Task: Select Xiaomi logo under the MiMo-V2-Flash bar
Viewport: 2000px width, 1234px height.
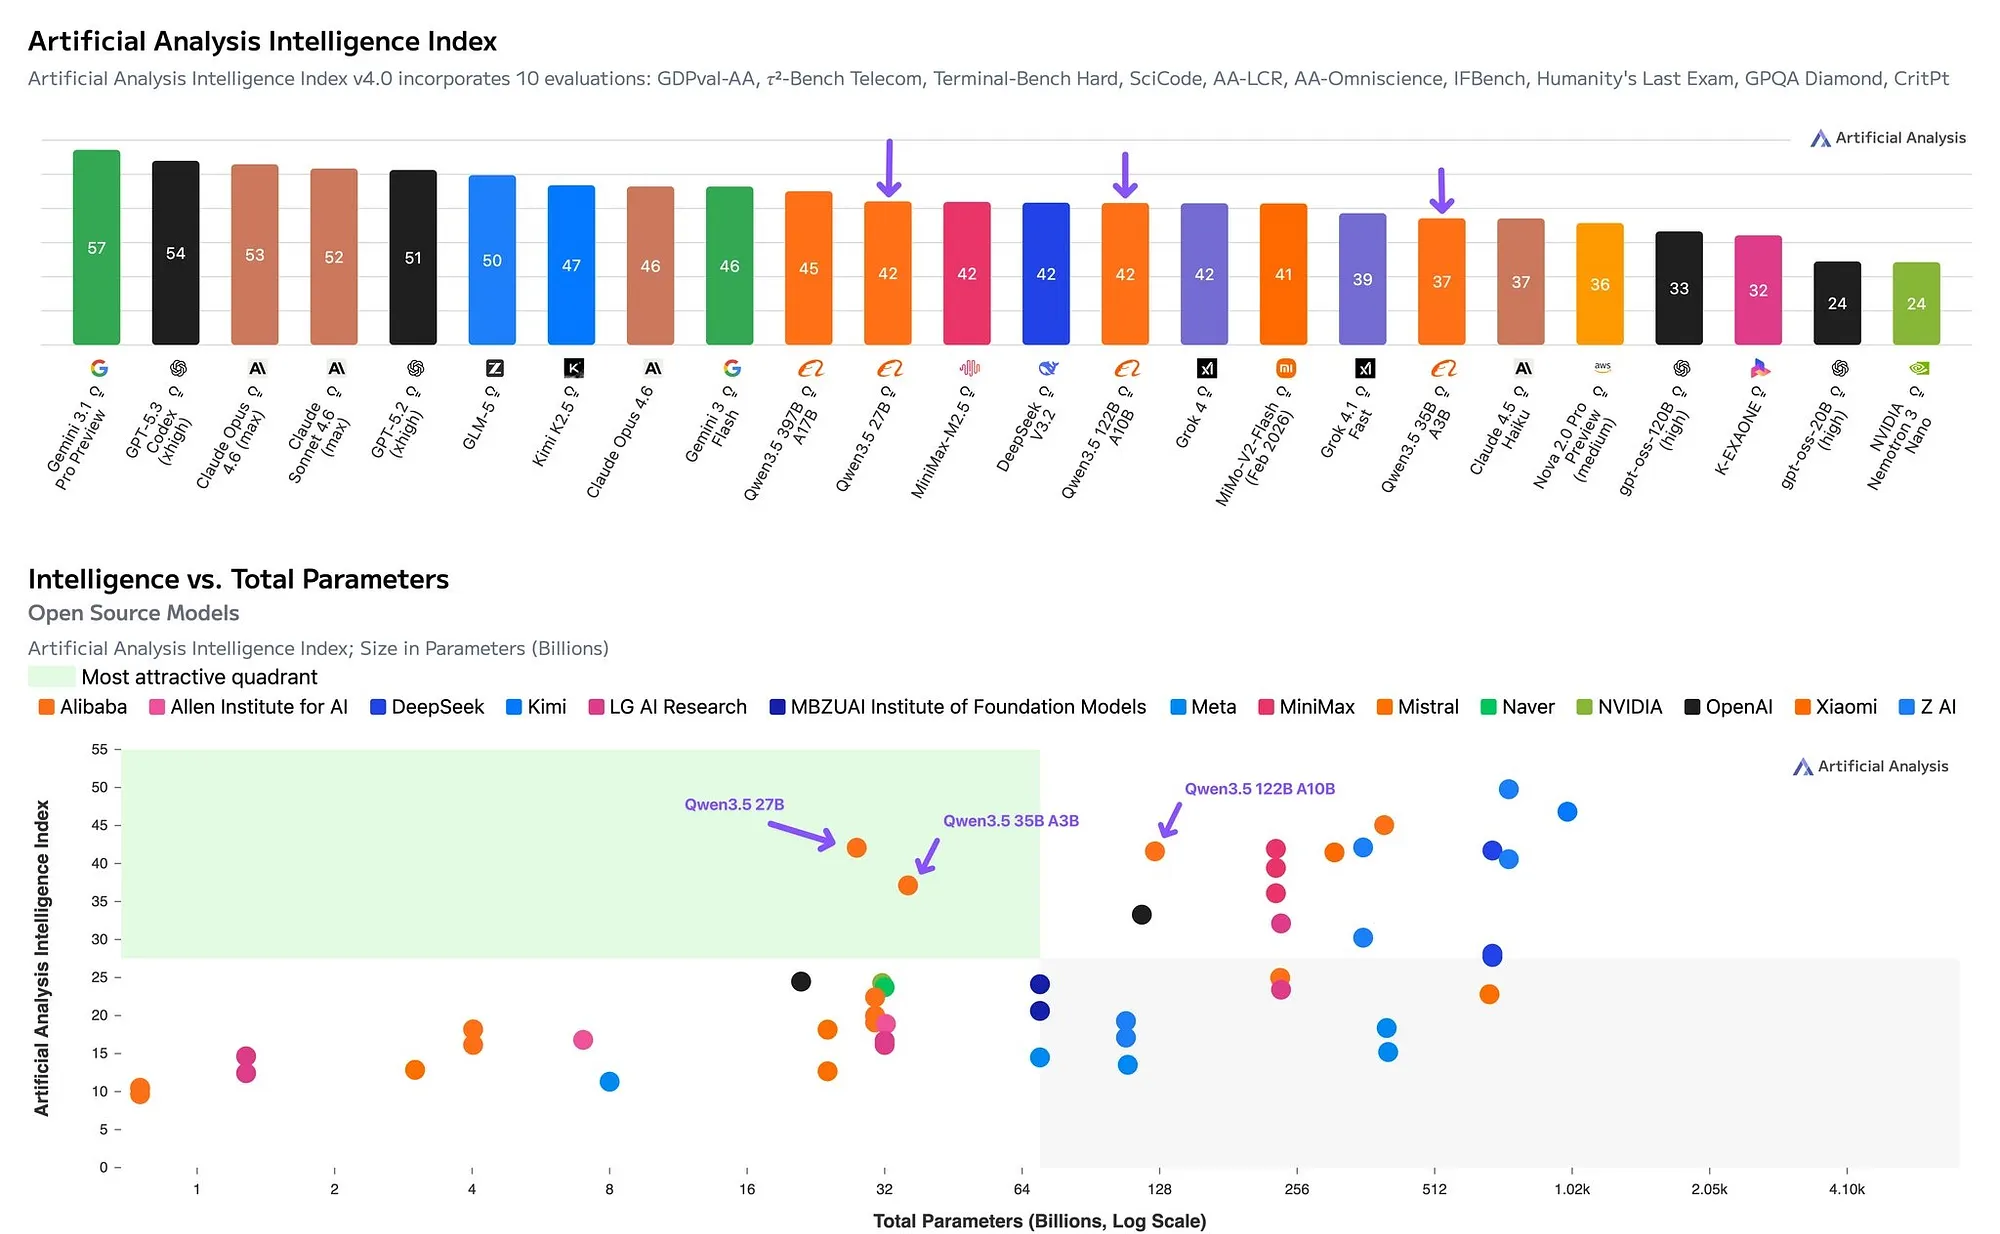Action: click(1286, 368)
